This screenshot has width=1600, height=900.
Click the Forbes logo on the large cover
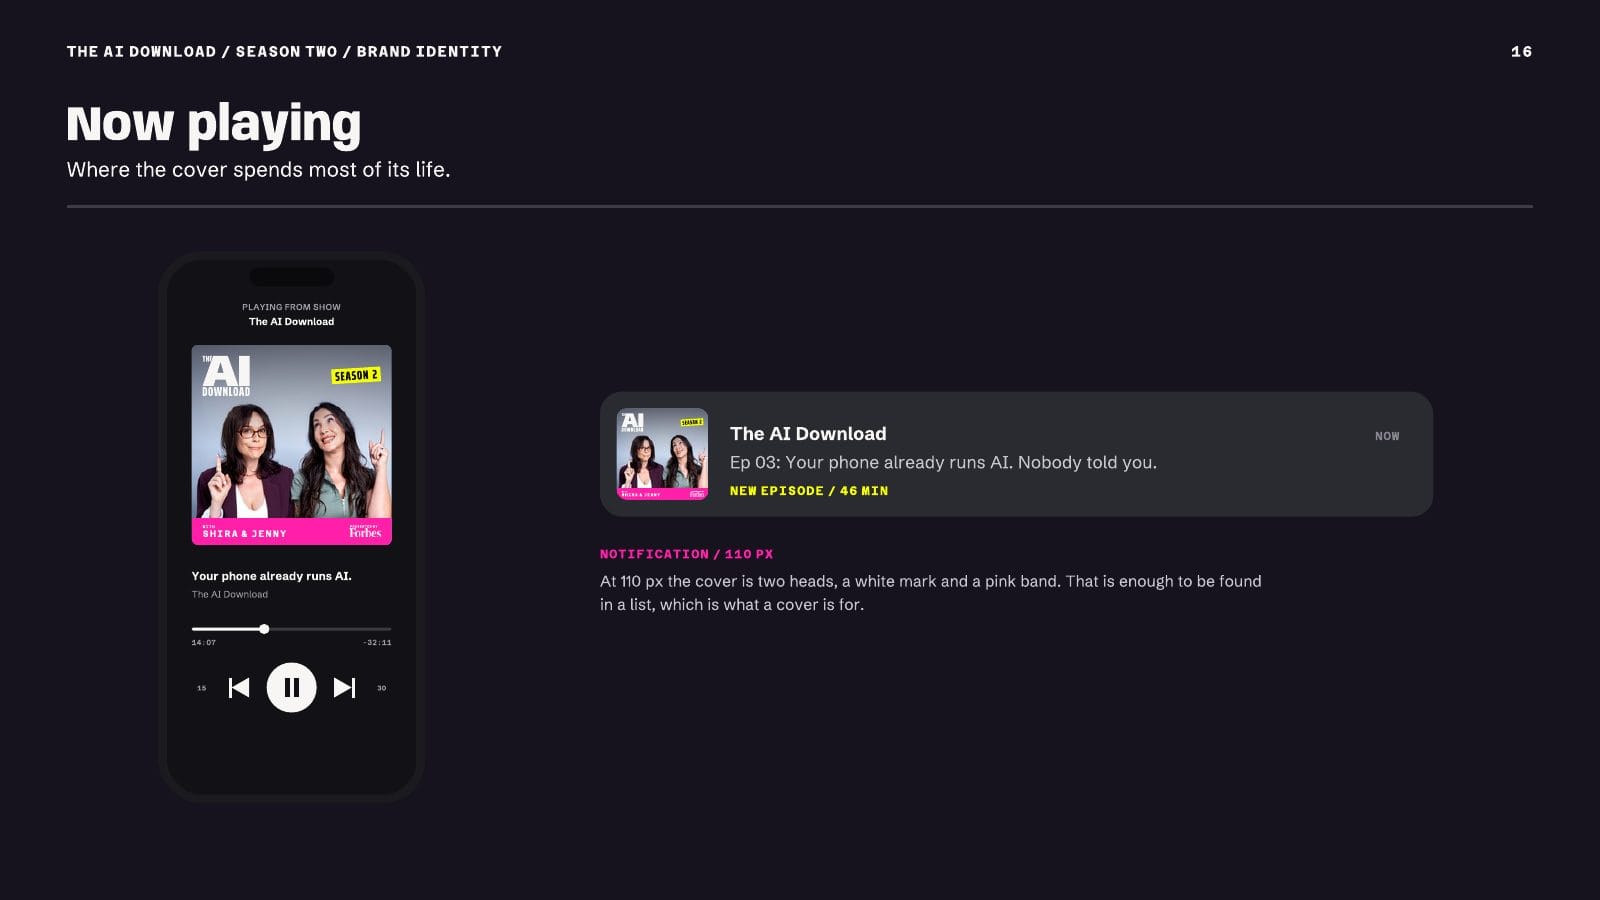[365, 532]
